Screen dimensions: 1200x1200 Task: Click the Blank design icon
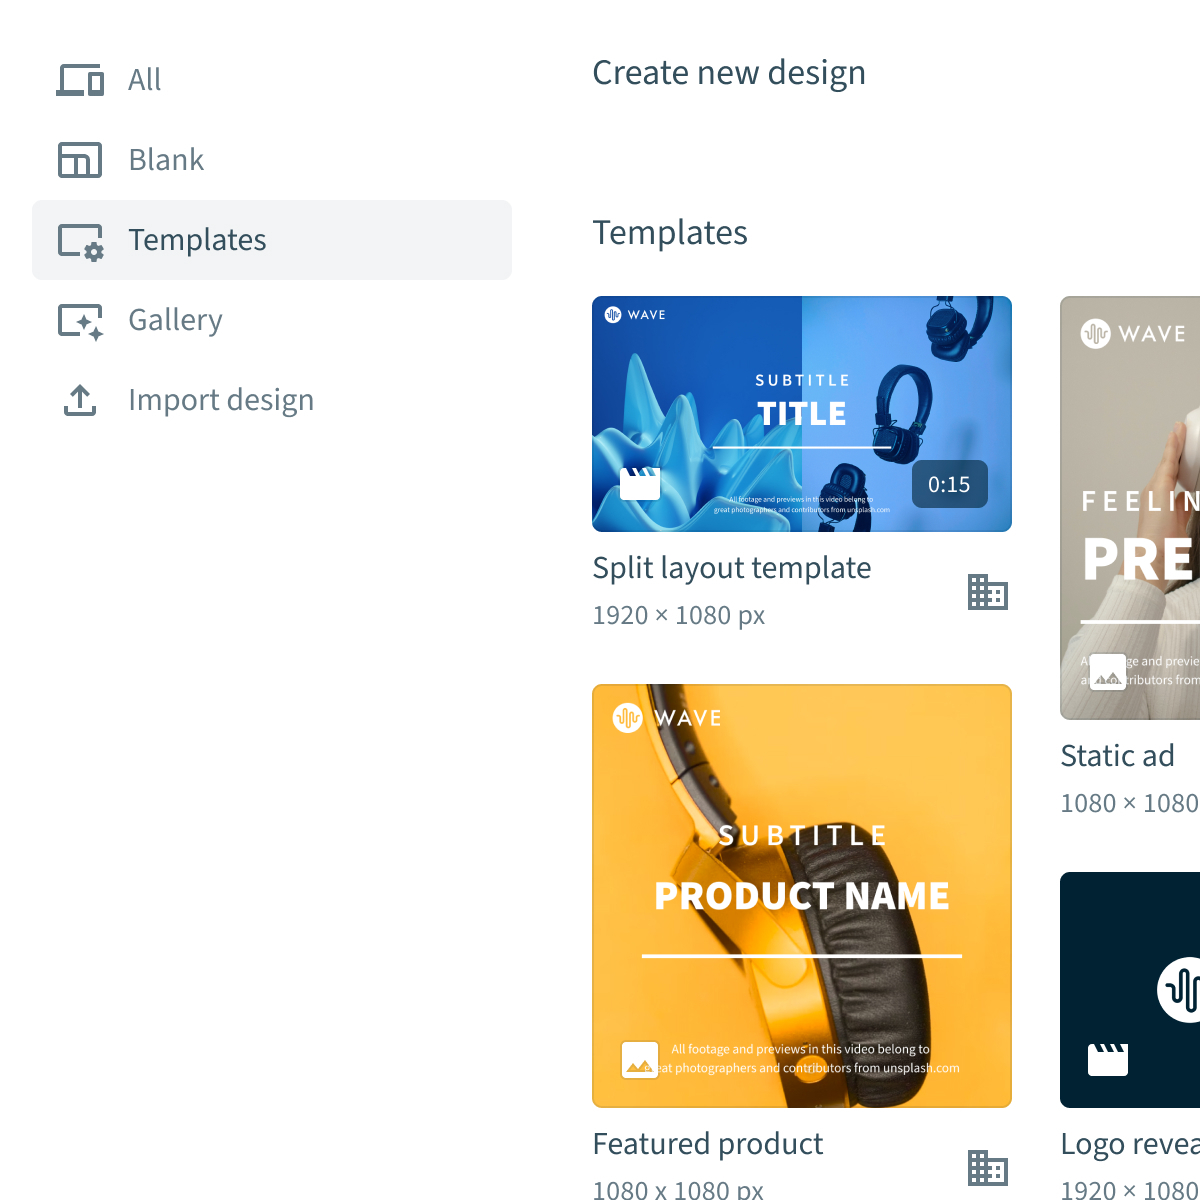click(80, 159)
